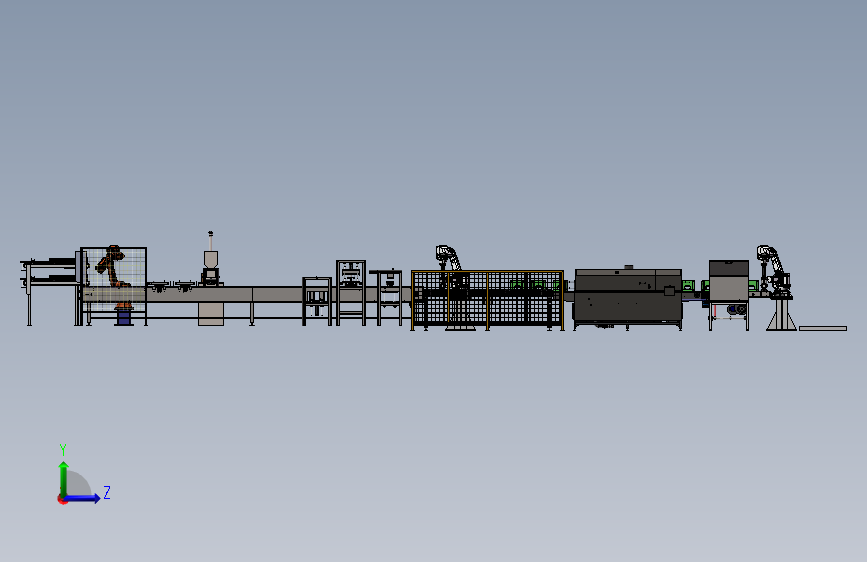Select the beige cabinet below the hopper machine

[211, 314]
